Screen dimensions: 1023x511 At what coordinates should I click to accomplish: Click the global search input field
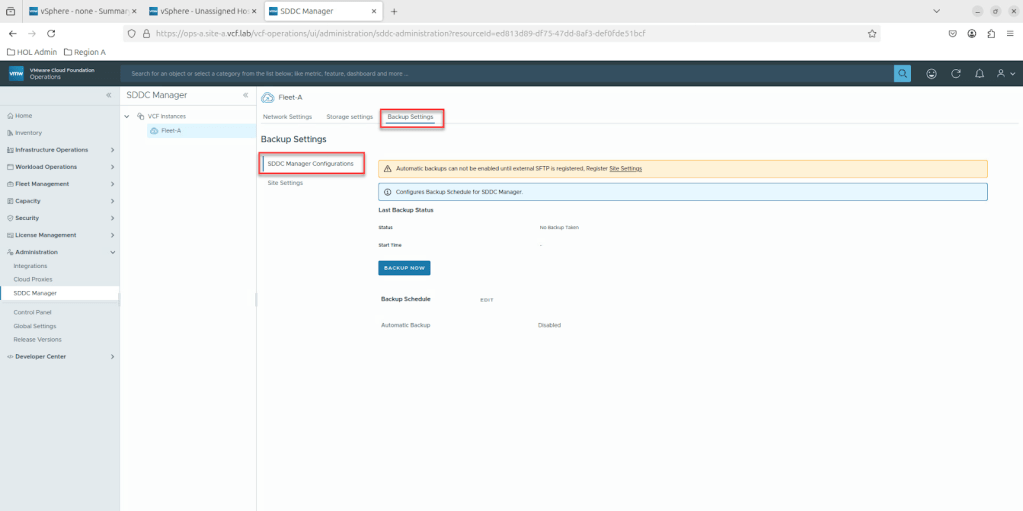coord(506,74)
